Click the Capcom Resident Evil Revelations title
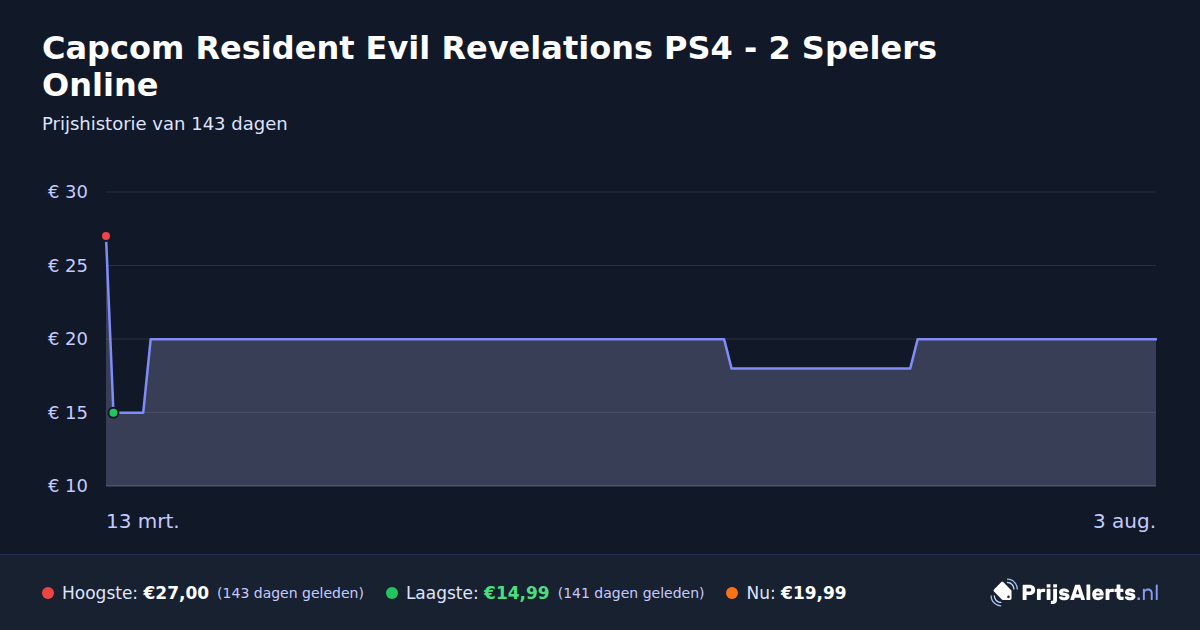This screenshot has width=1200, height=630. point(490,66)
